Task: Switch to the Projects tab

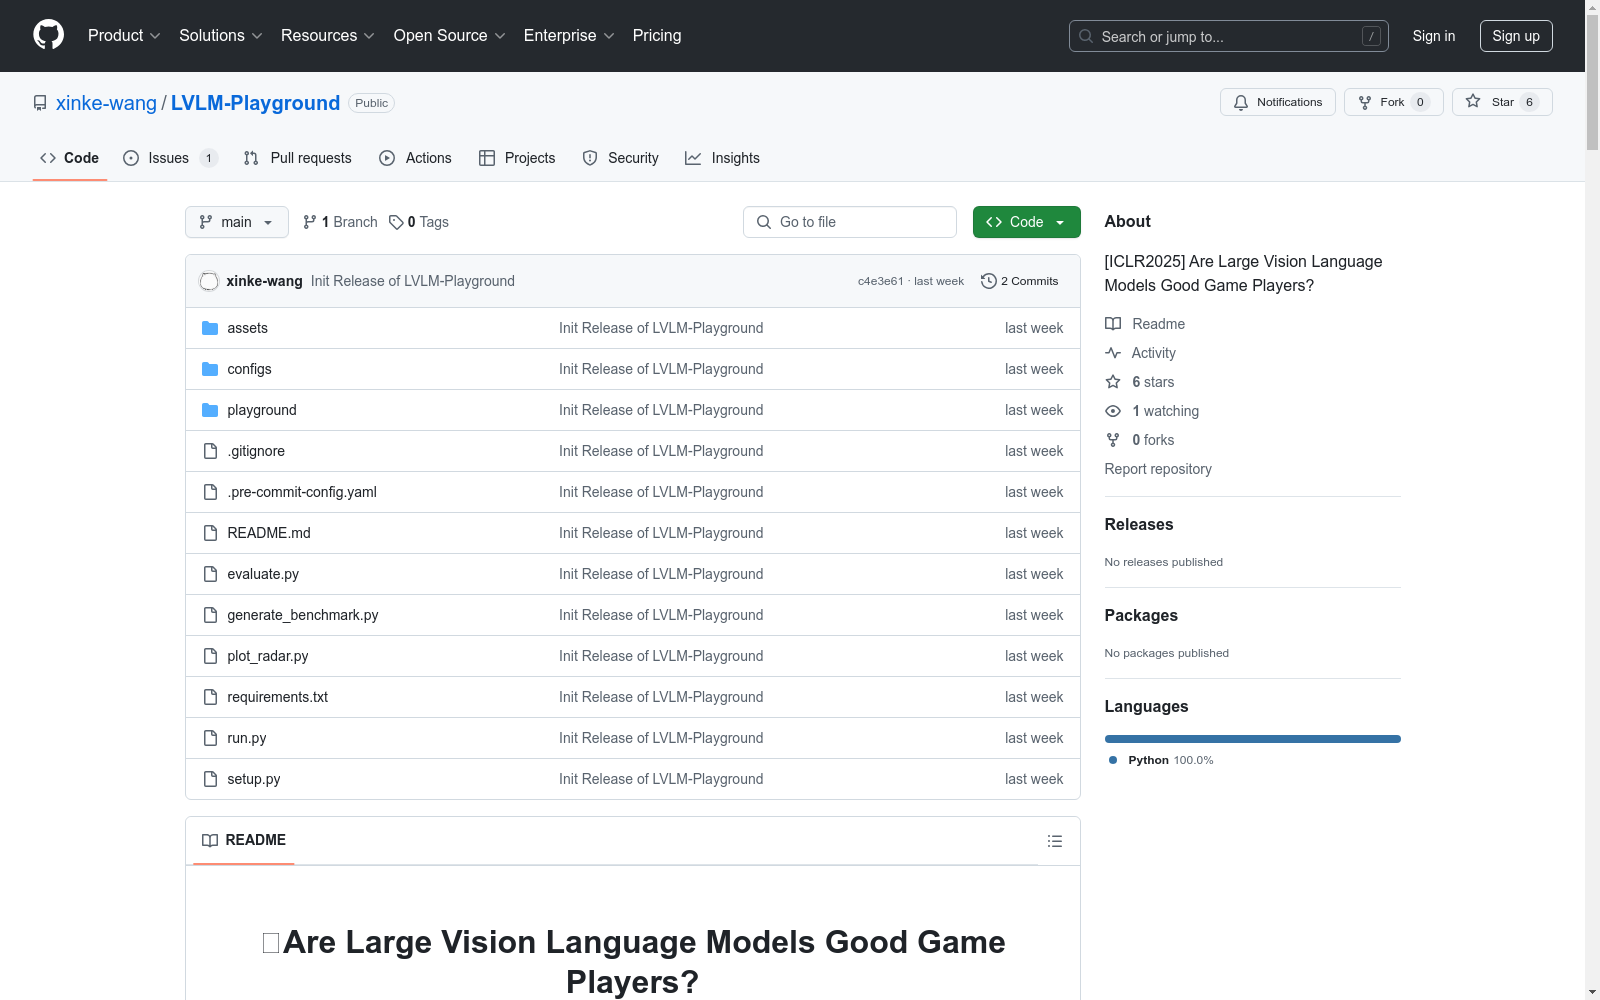Action: pos(517,158)
